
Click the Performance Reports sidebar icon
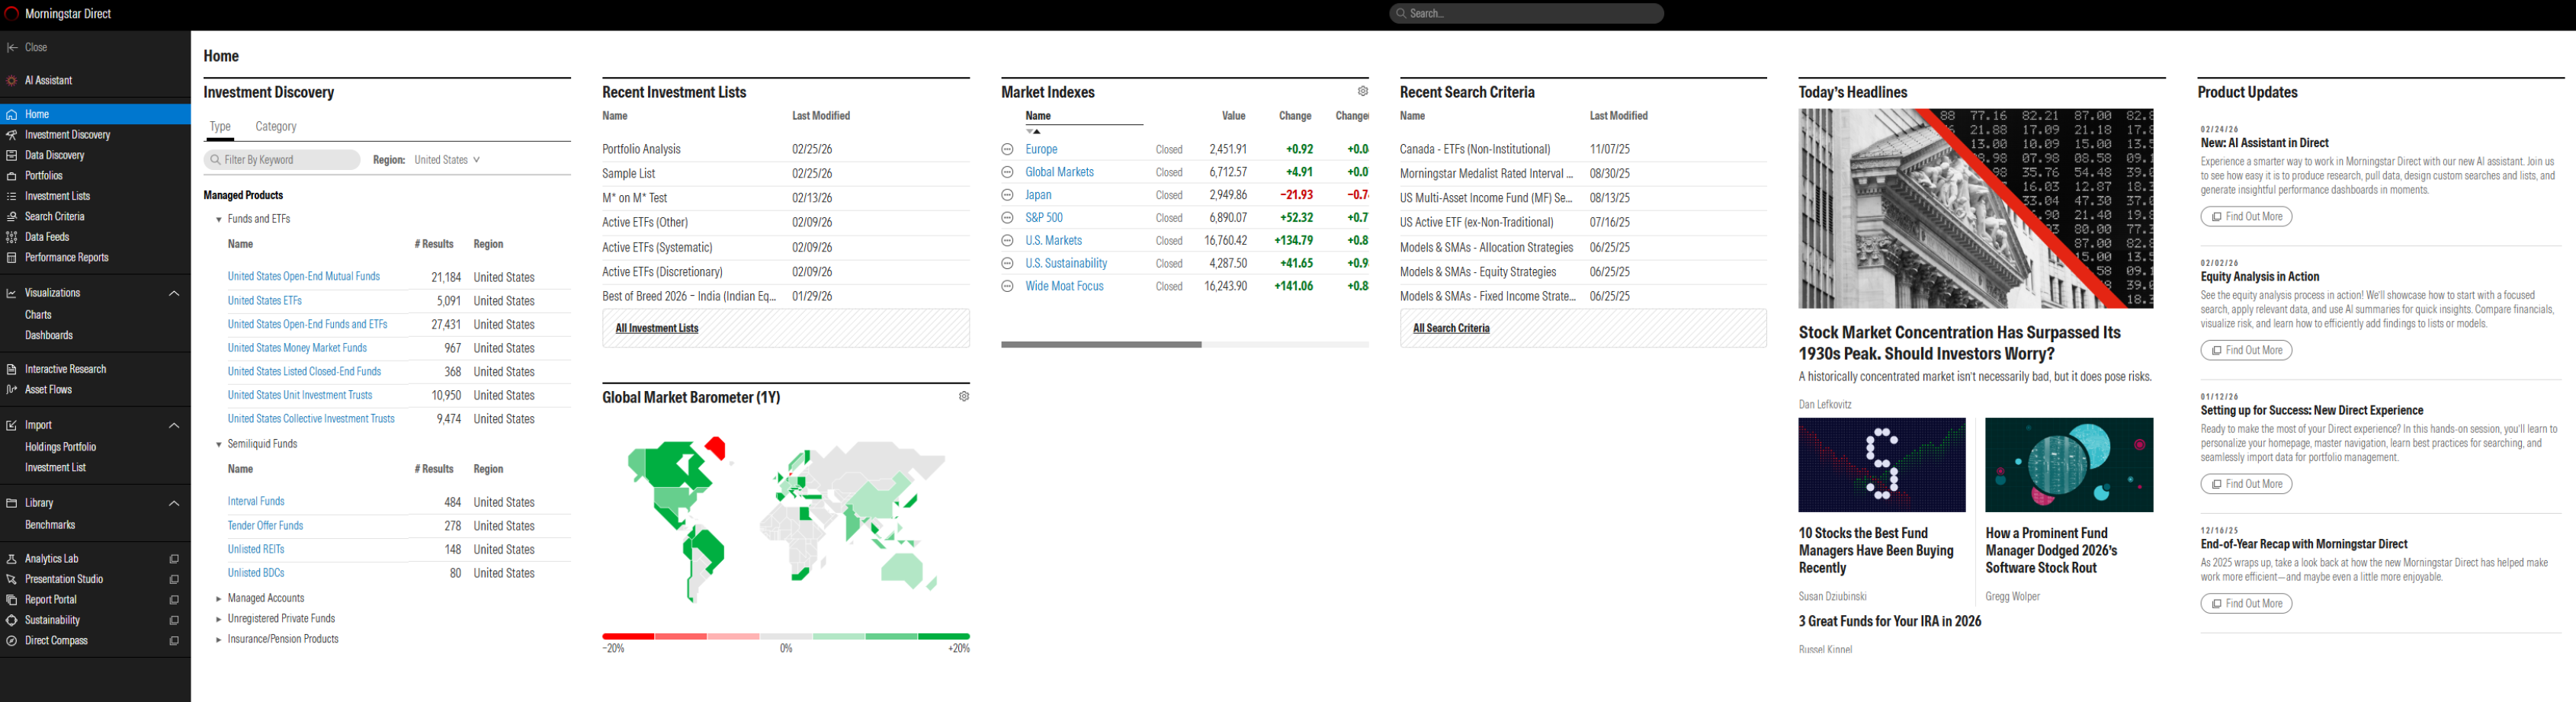click(x=12, y=258)
